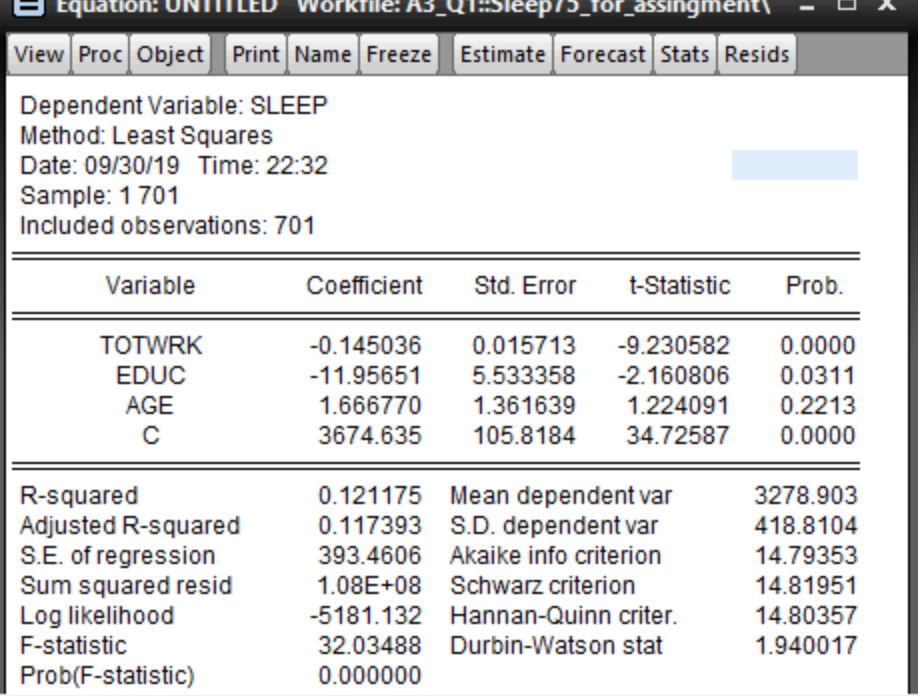Click t-statistic -9.230582

pos(673,345)
